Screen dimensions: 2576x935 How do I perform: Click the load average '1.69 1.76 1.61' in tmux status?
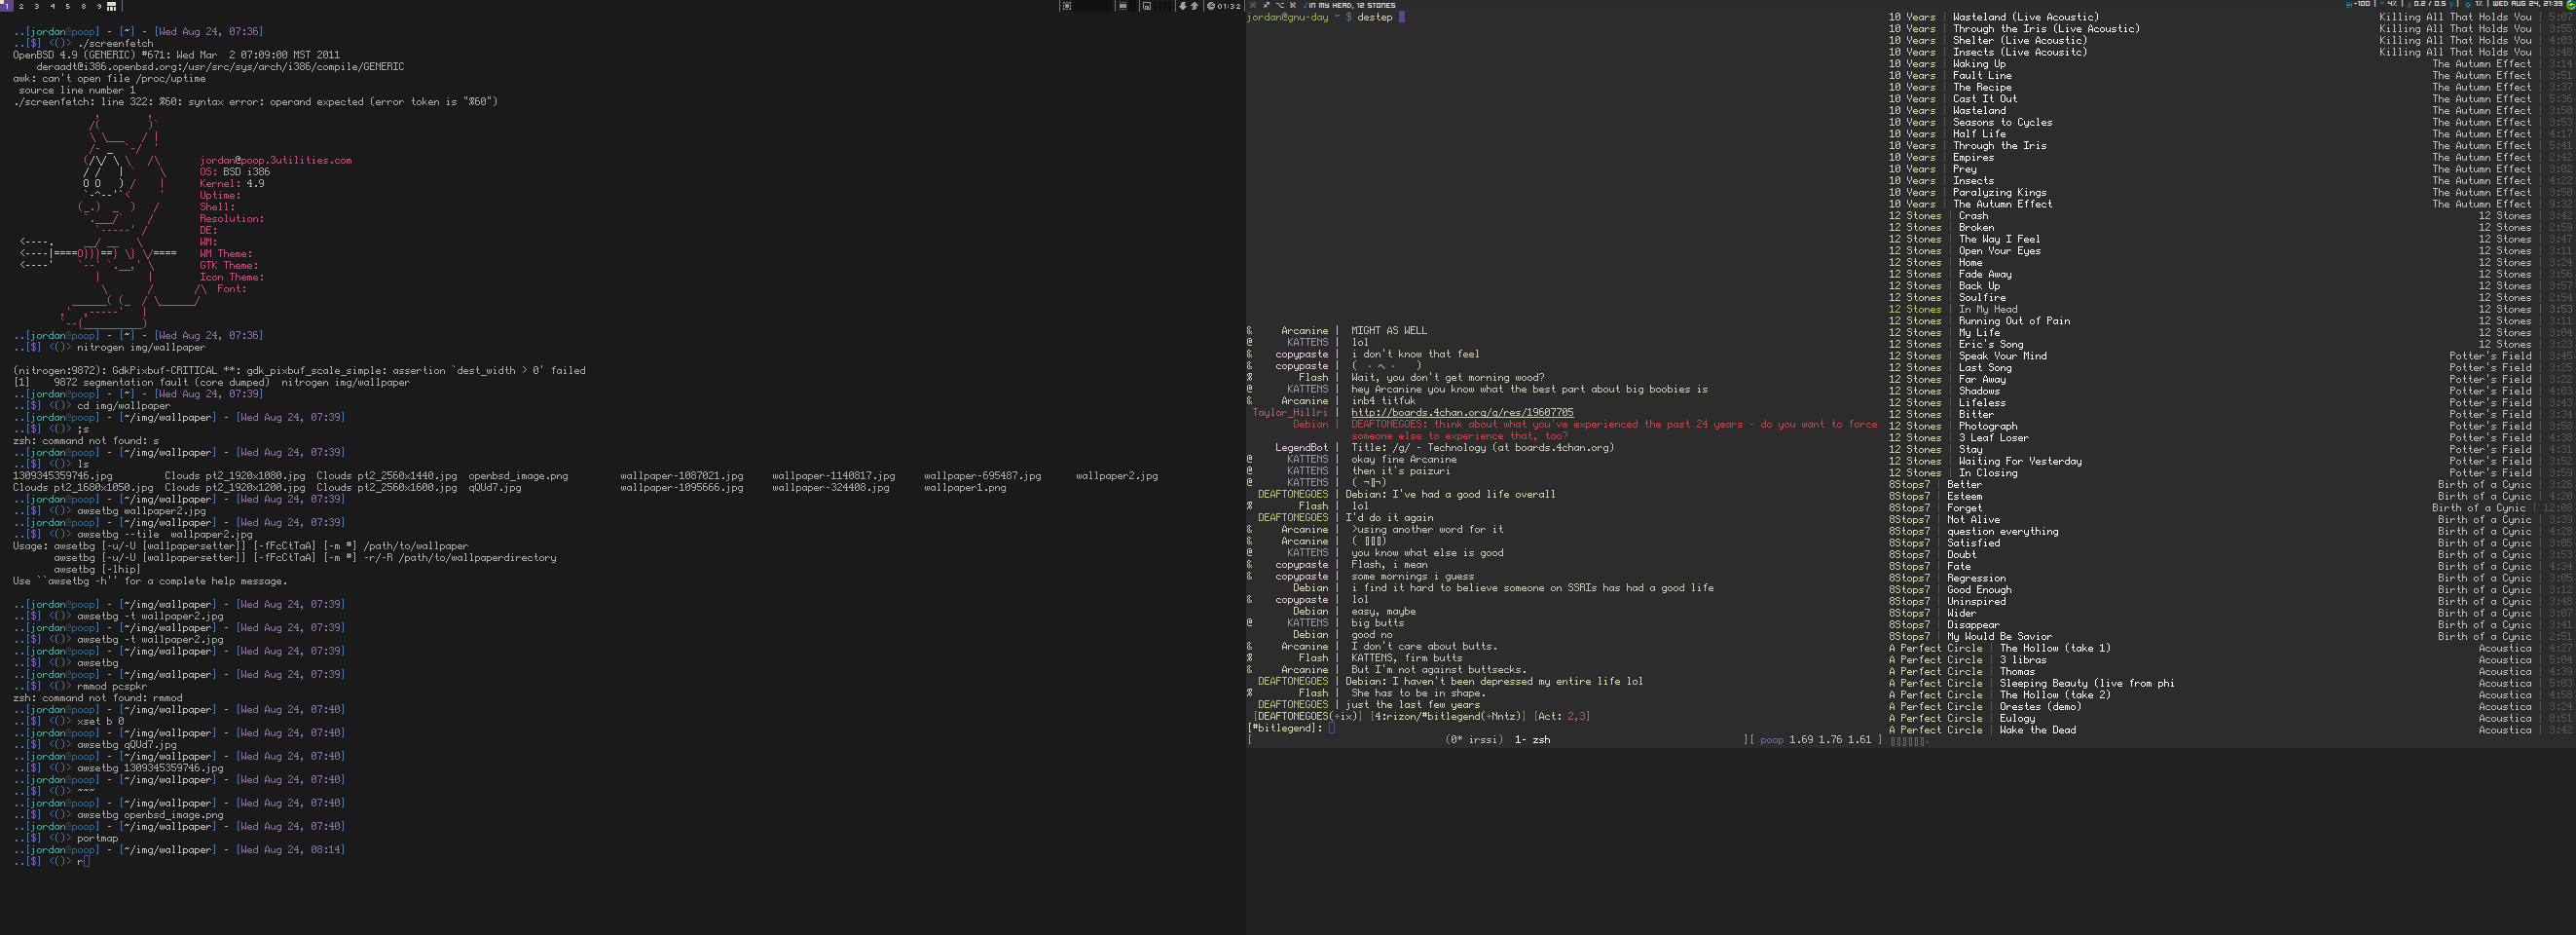click(x=1830, y=740)
